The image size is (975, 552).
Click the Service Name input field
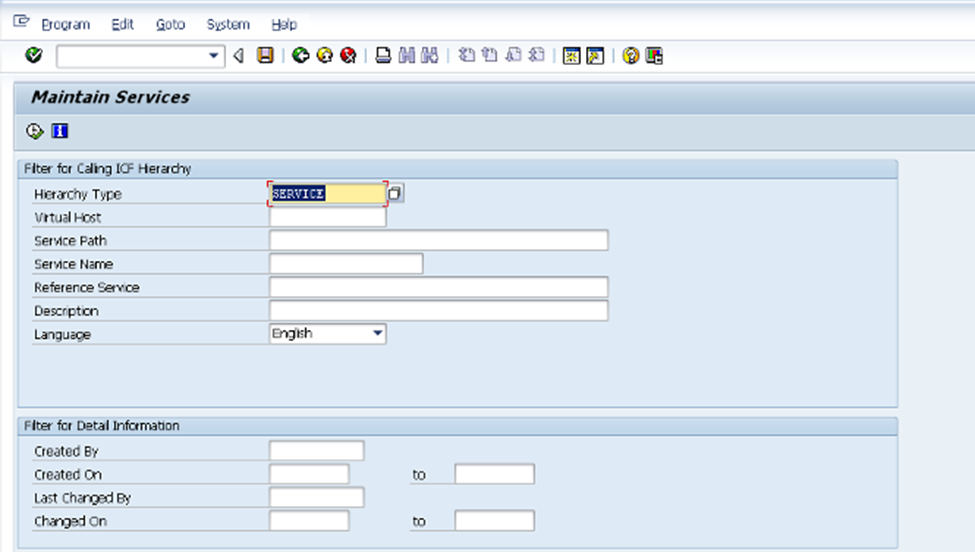(x=346, y=264)
